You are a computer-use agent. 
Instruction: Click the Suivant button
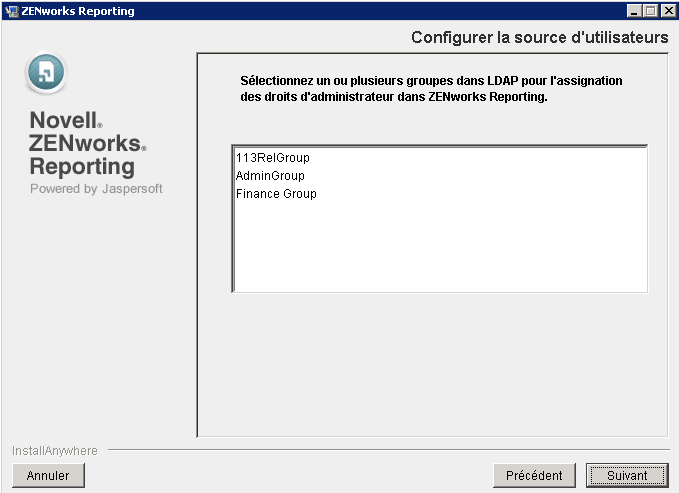click(627, 475)
